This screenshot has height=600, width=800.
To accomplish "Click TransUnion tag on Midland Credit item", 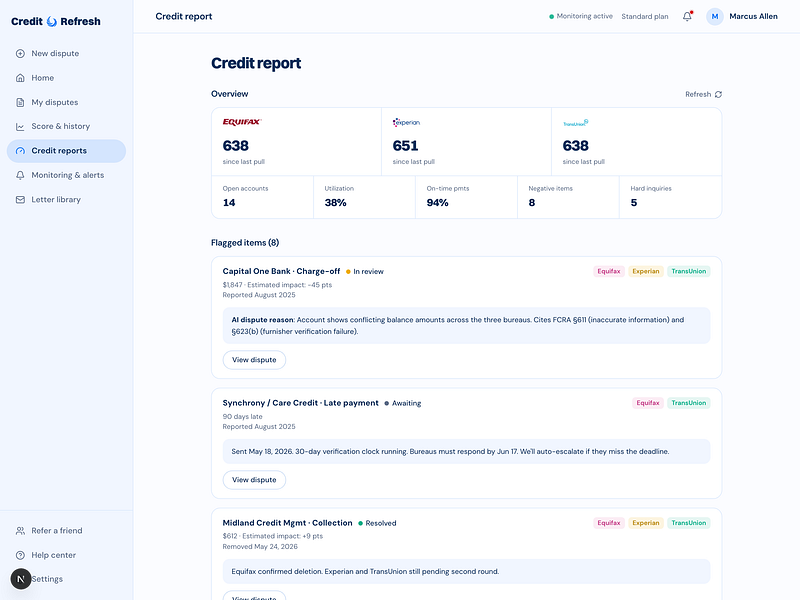I will click(689, 523).
